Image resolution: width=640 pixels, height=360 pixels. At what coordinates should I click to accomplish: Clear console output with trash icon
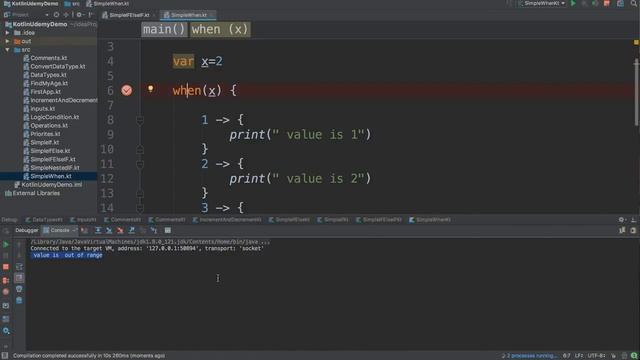(x=19, y=300)
